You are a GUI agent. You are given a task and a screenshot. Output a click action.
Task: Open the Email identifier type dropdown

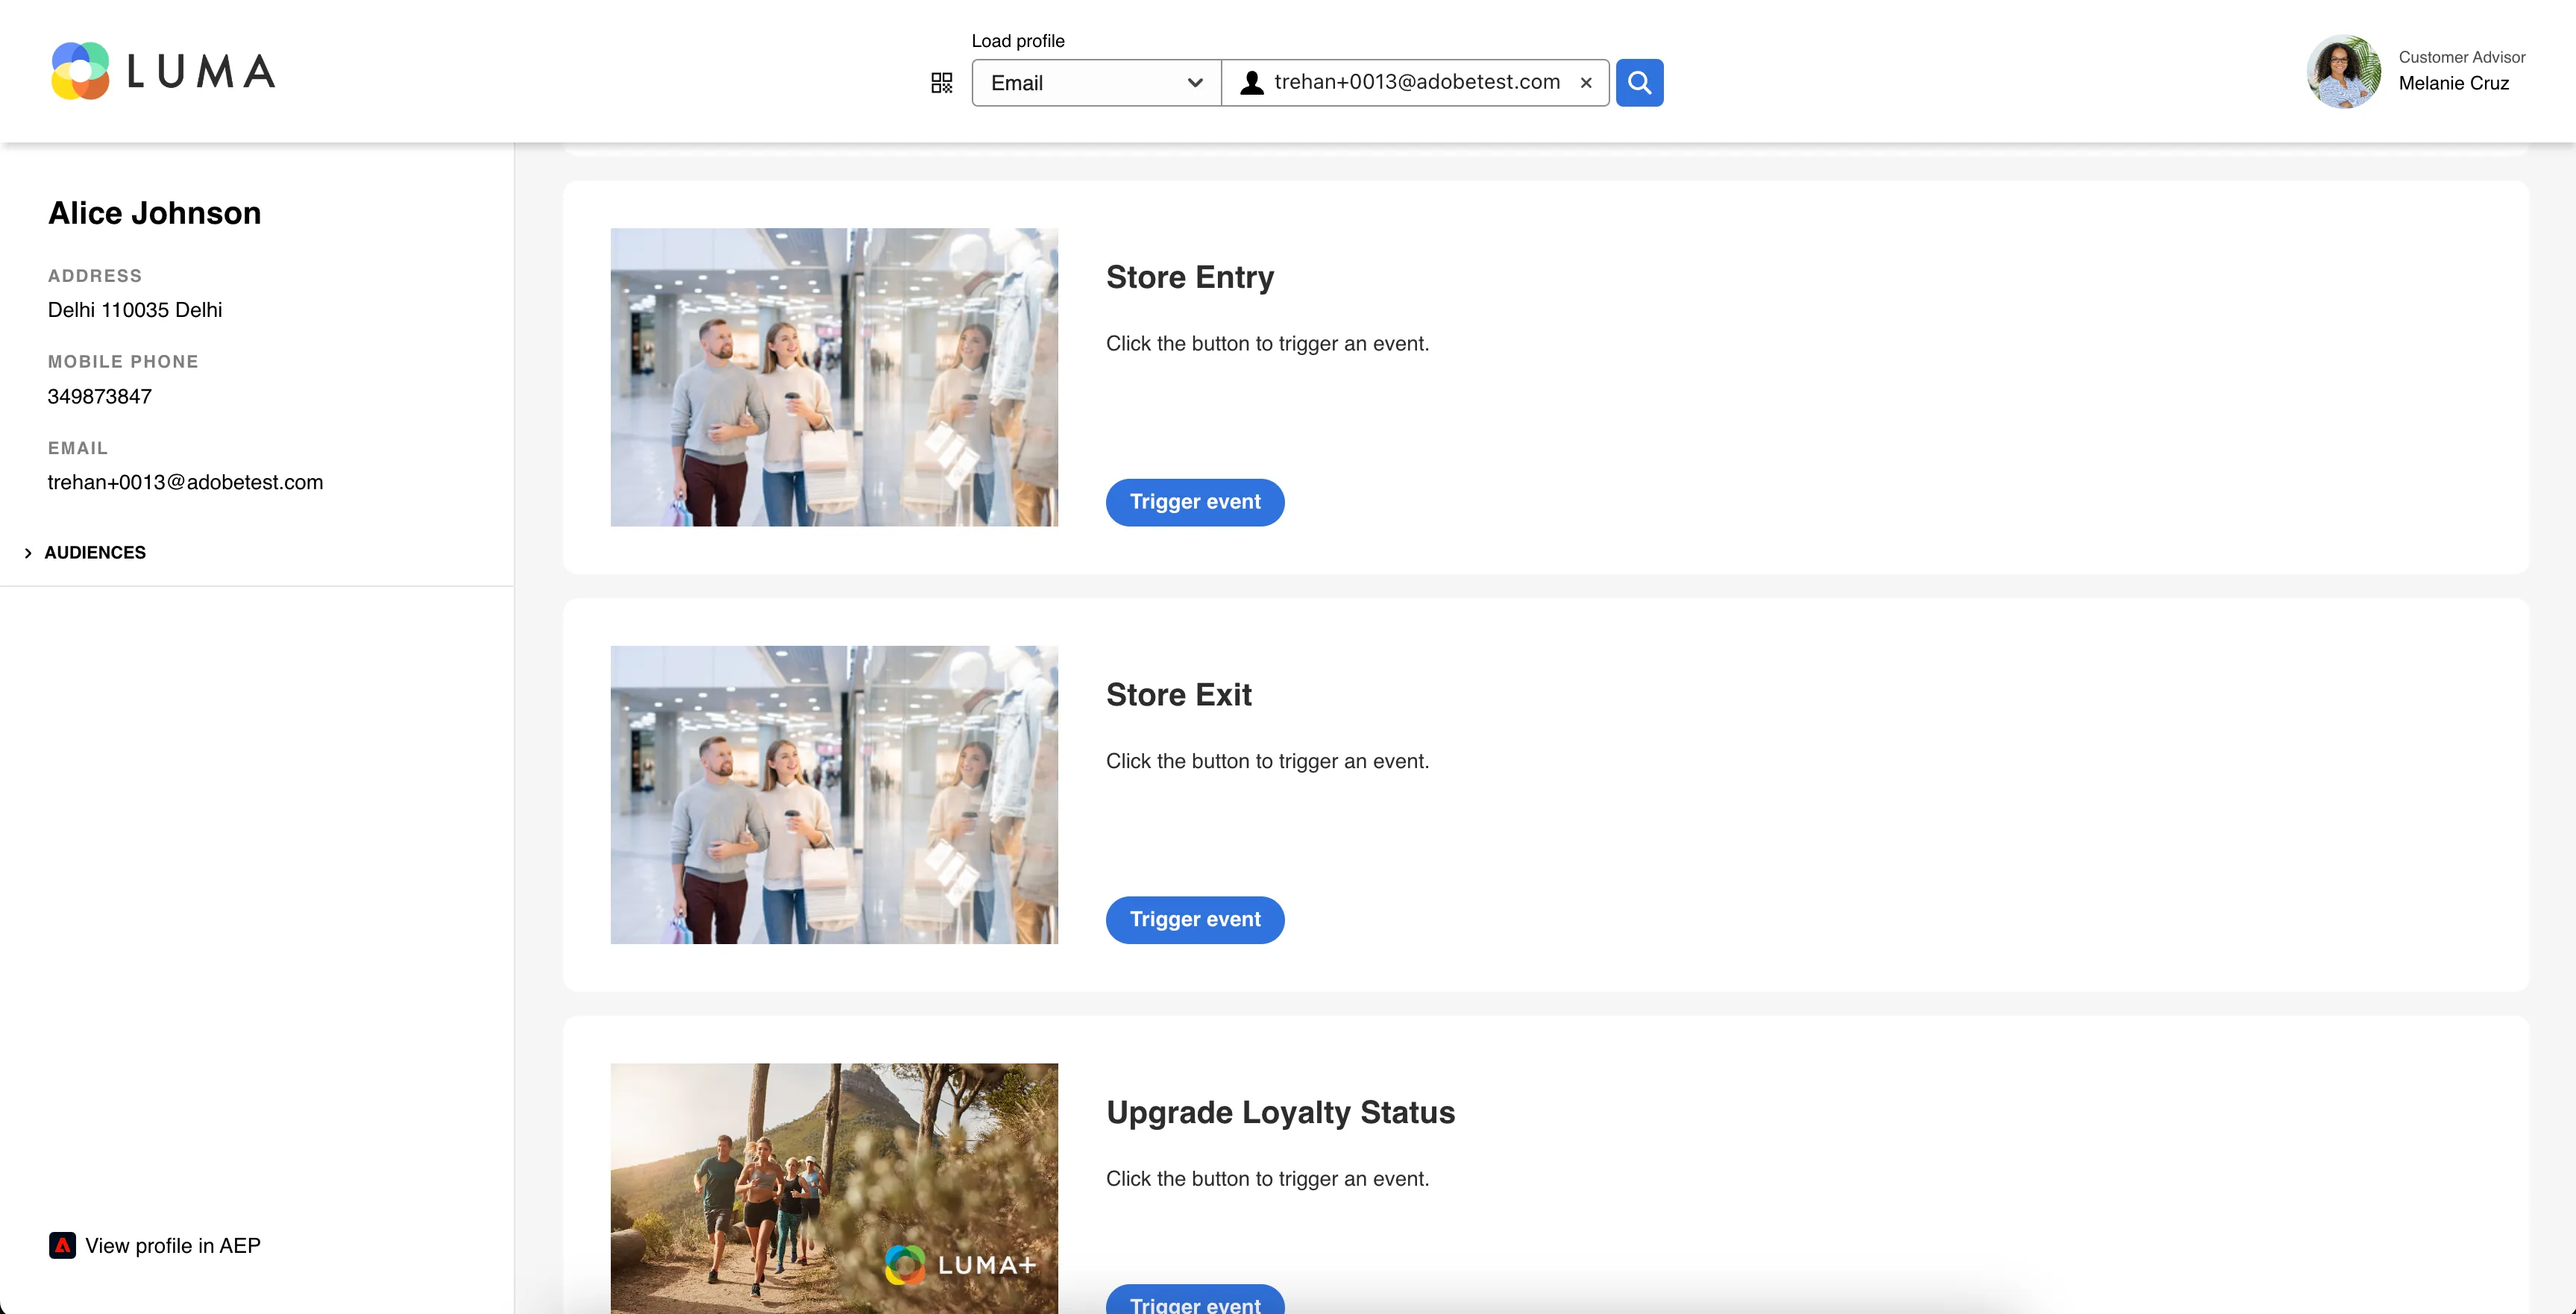click(x=1096, y=83)
